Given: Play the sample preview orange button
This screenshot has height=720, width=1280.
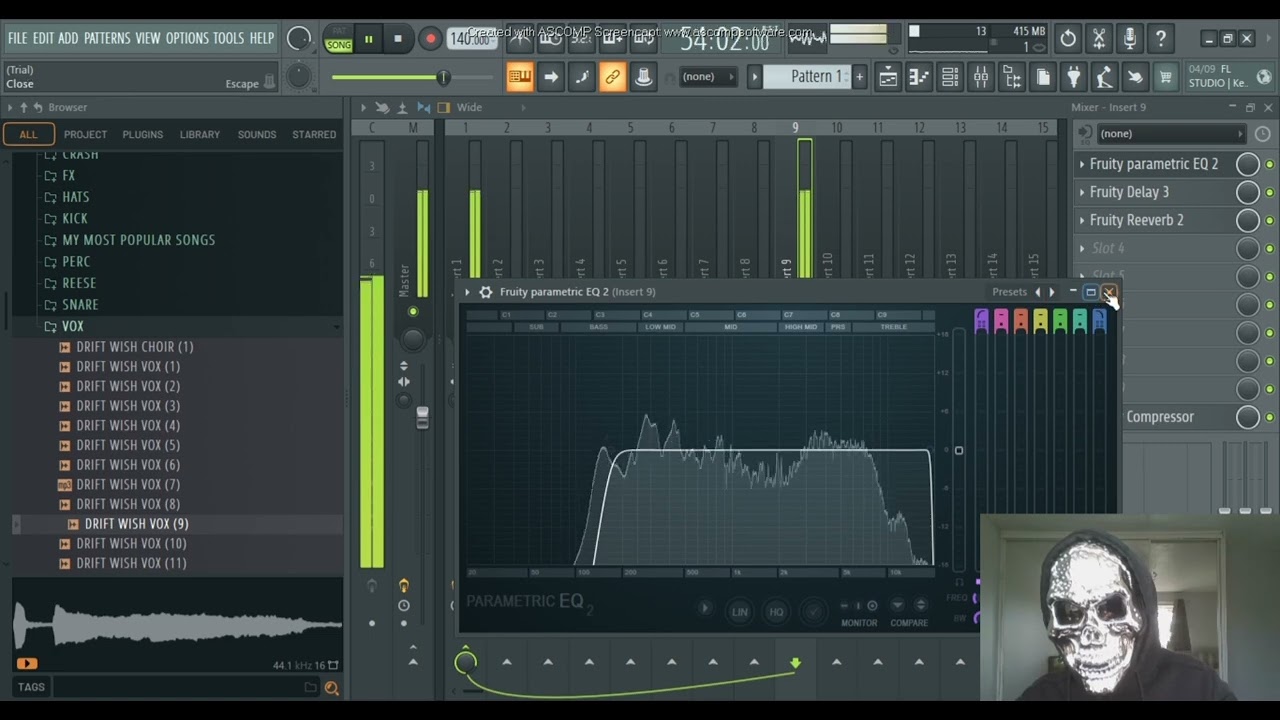Looking at the screenshot, I should 27,663.
